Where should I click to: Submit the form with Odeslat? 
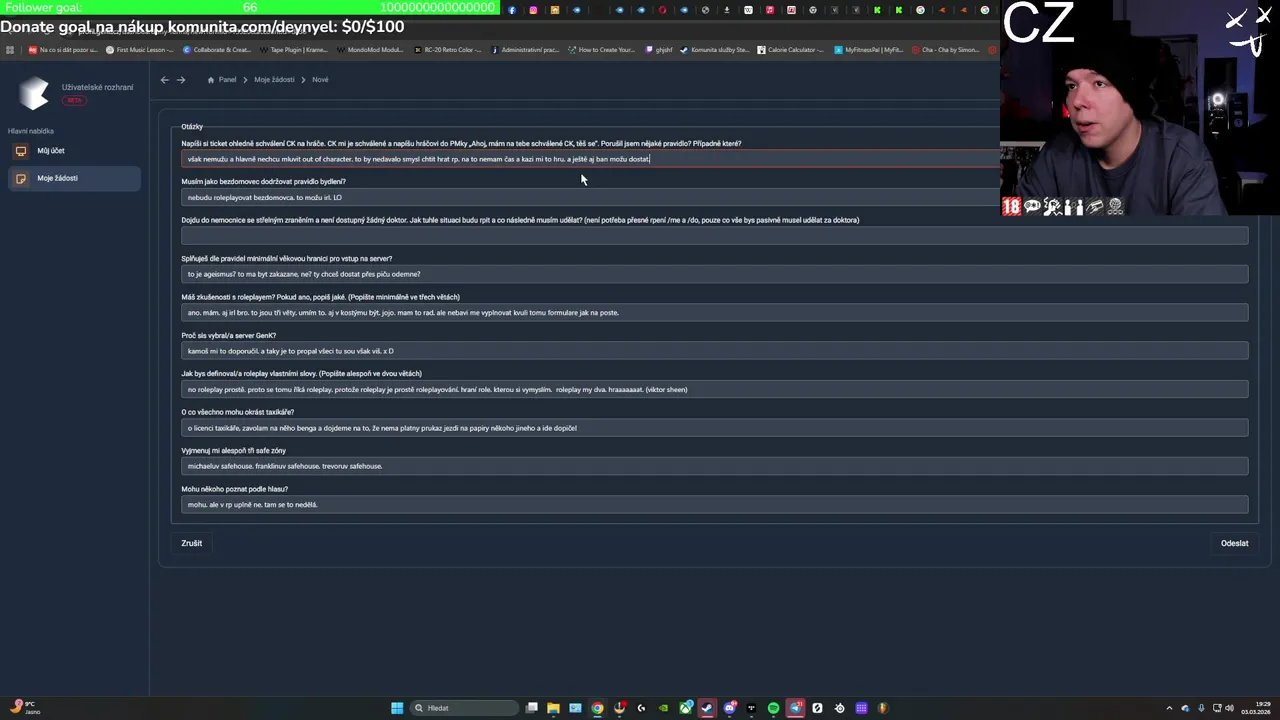[1234, 543]
